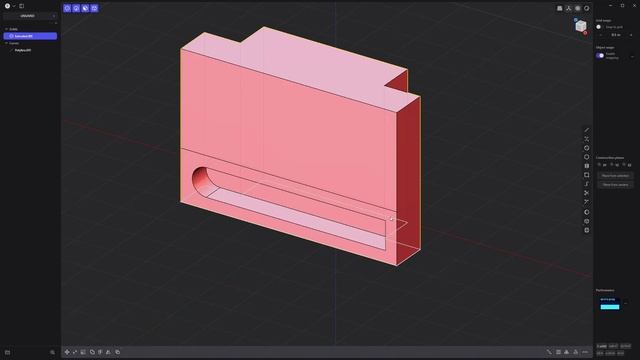Image resolution: width=640 pixels, height=360 pixels.
Task: Click the Grid snaps section heading
Action: point(603,20)
